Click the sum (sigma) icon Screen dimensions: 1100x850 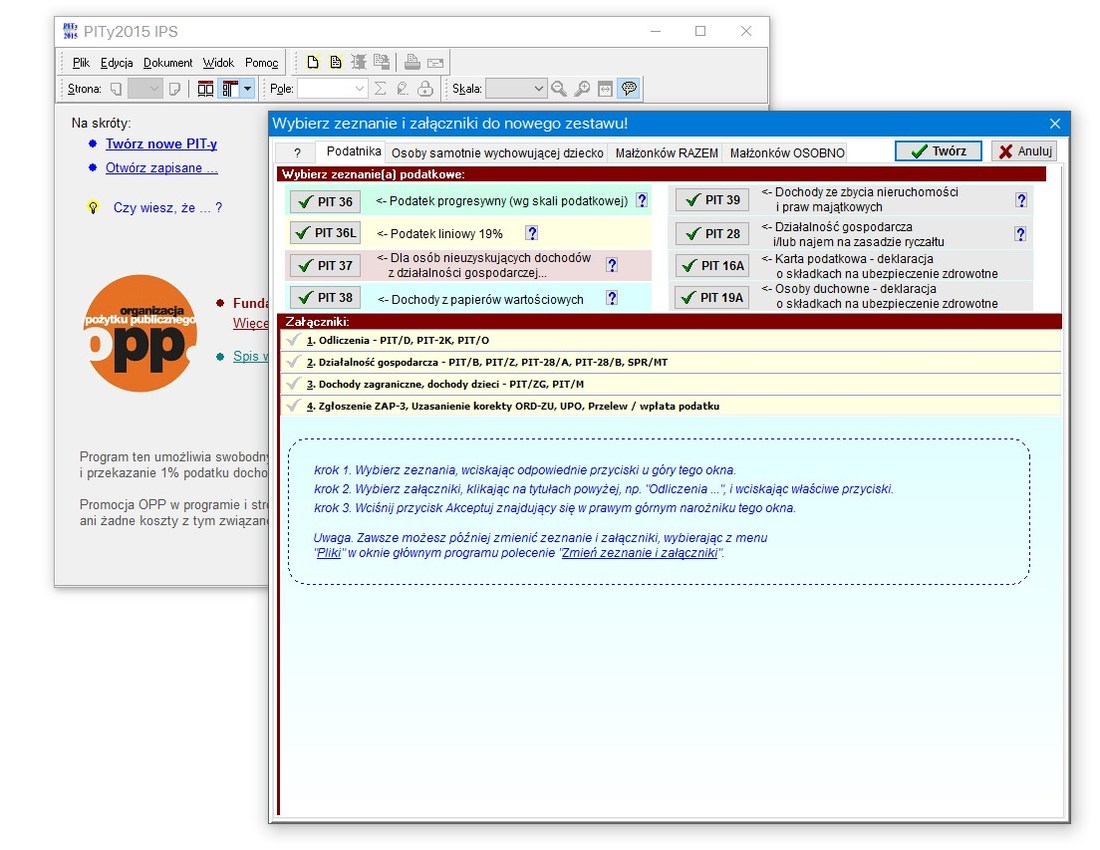click(x=380, y=89)
